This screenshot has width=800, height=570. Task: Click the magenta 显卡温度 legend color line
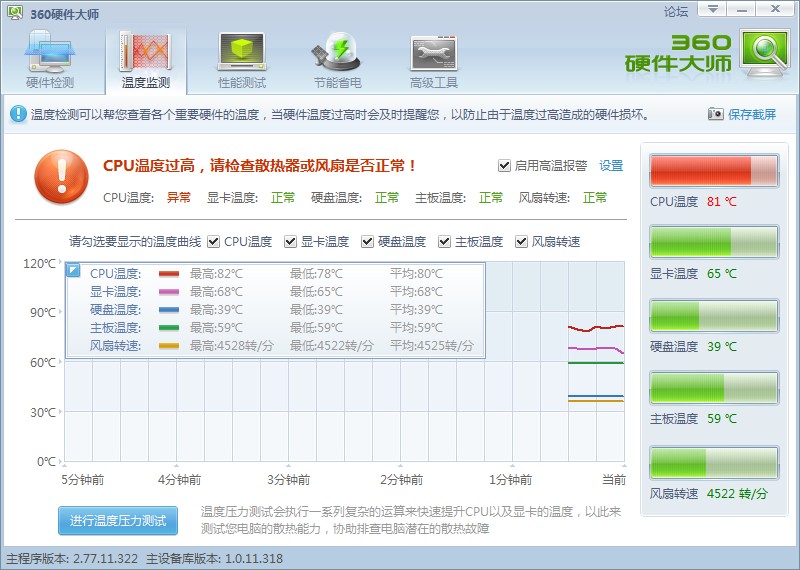point(169,292)
